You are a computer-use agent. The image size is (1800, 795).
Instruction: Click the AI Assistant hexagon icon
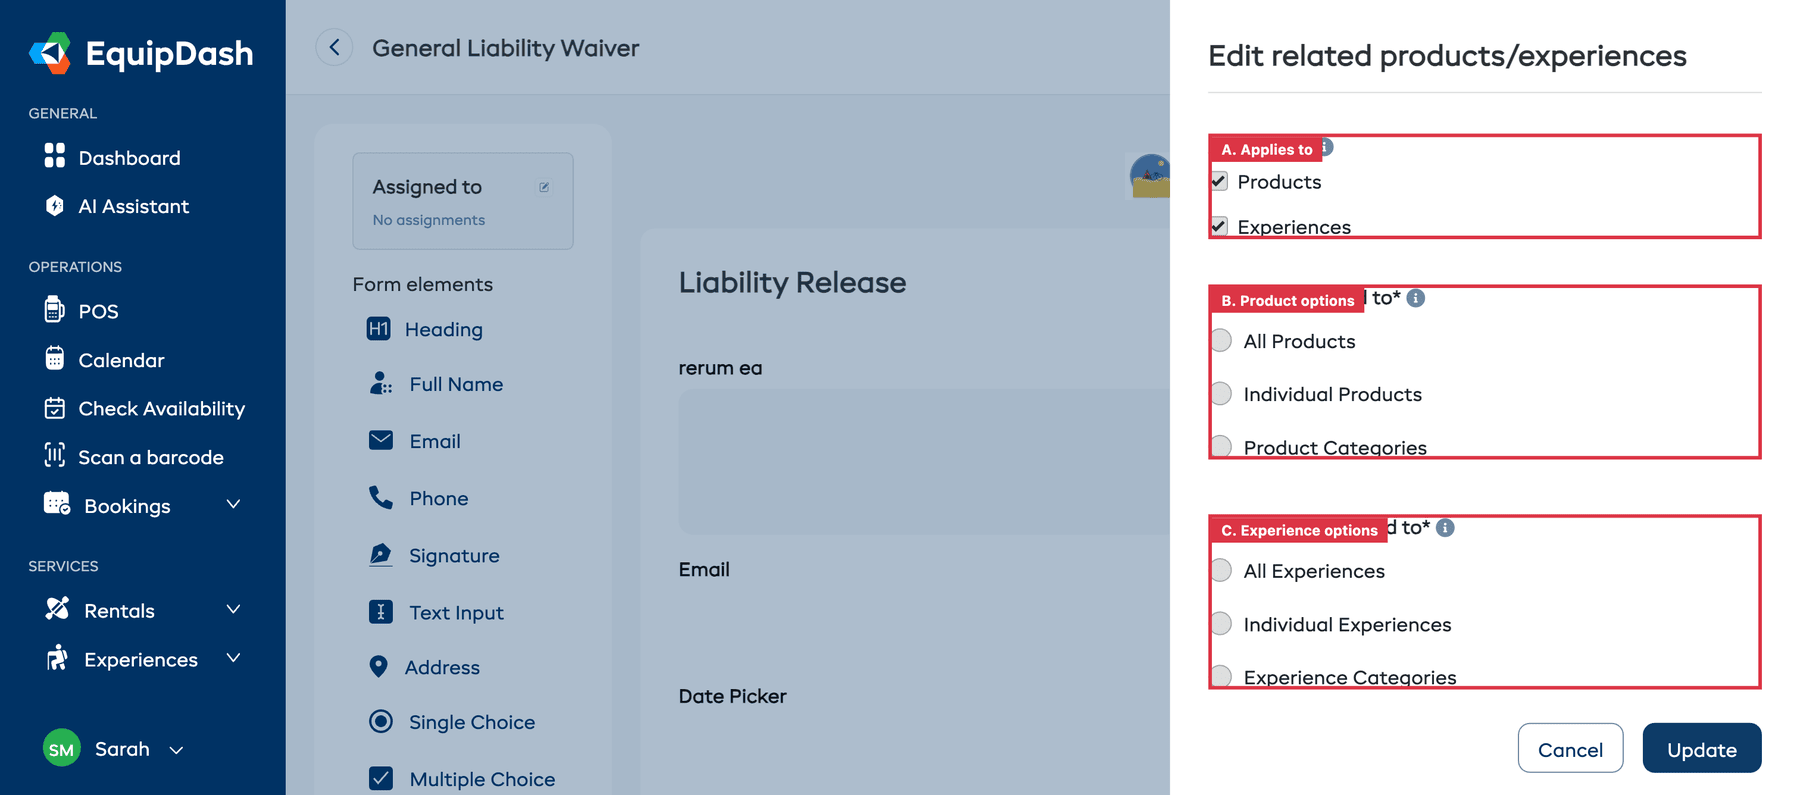[x=55, y=205]
